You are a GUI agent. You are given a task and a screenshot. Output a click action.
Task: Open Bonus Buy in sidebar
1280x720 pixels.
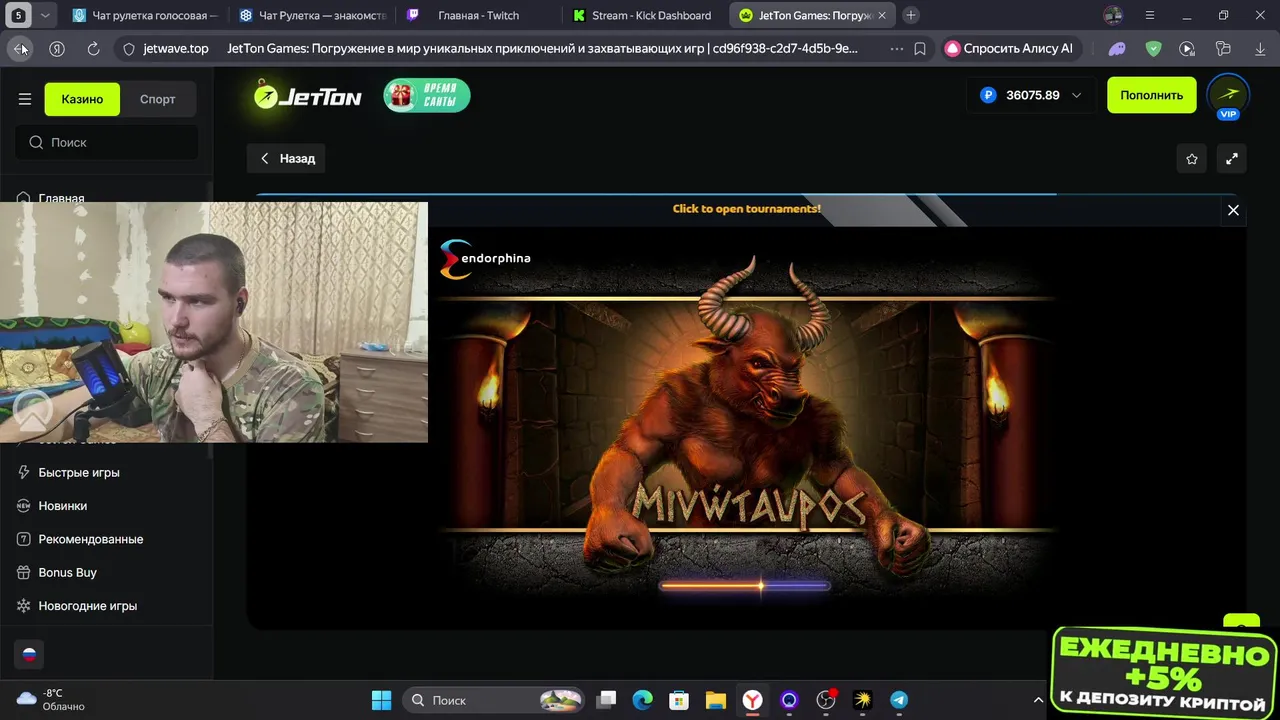[68, 572]
